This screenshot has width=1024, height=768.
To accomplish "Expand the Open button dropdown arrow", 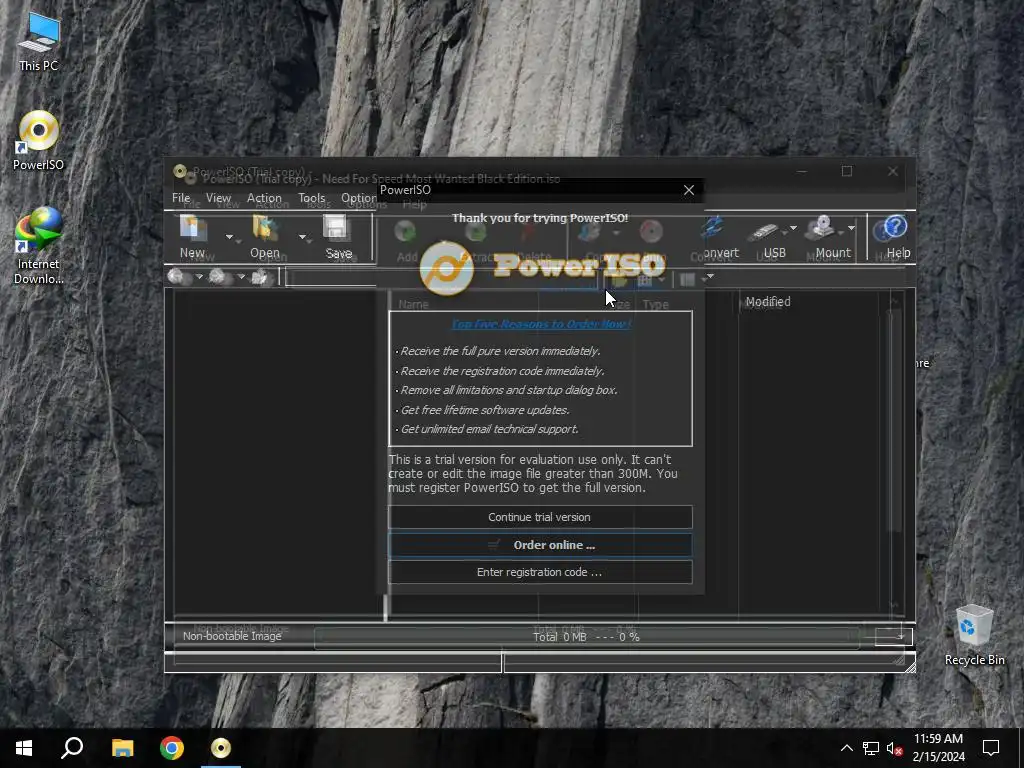I will coord(302,237).
